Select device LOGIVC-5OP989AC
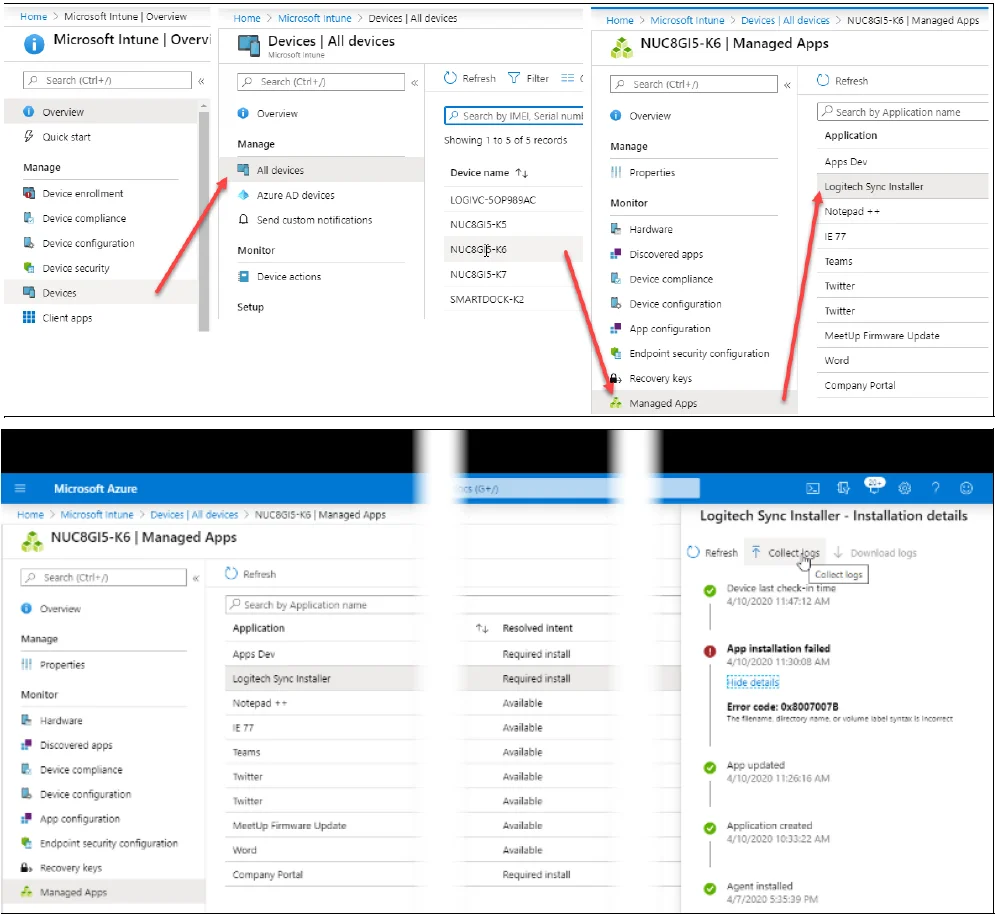This screenshot has width=995, height=914. [513, 200]
